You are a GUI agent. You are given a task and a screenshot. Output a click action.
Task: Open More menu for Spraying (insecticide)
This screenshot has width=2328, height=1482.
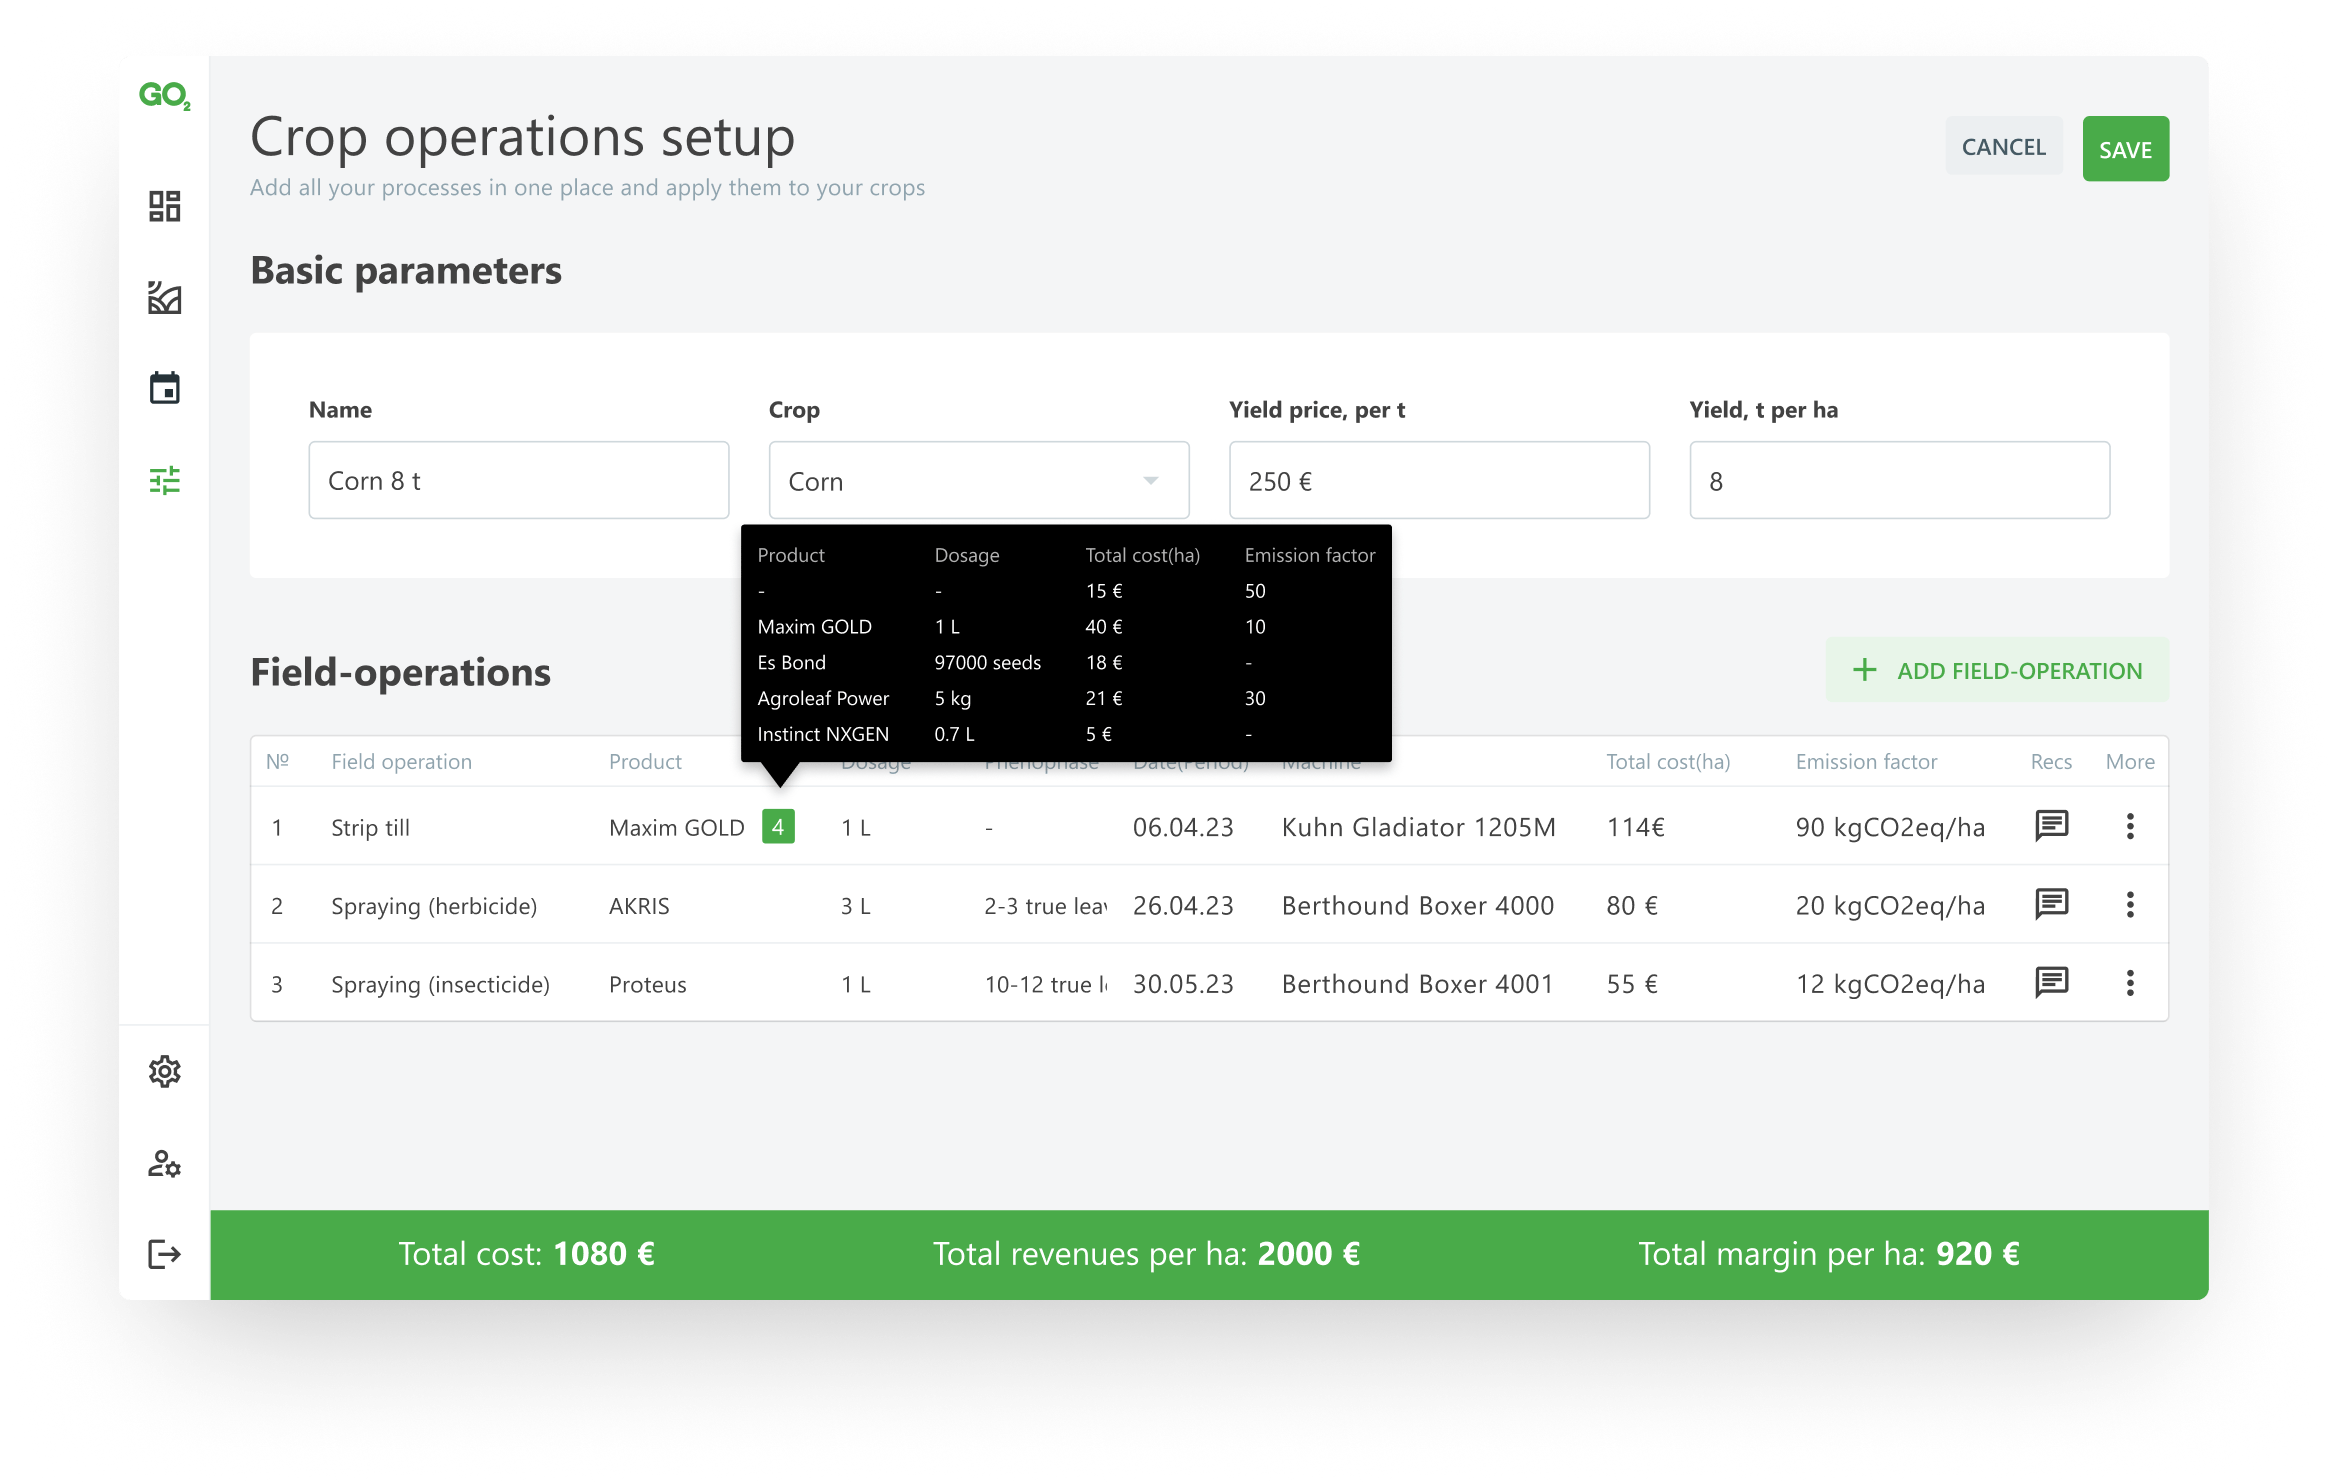[x=2130, y=983]
